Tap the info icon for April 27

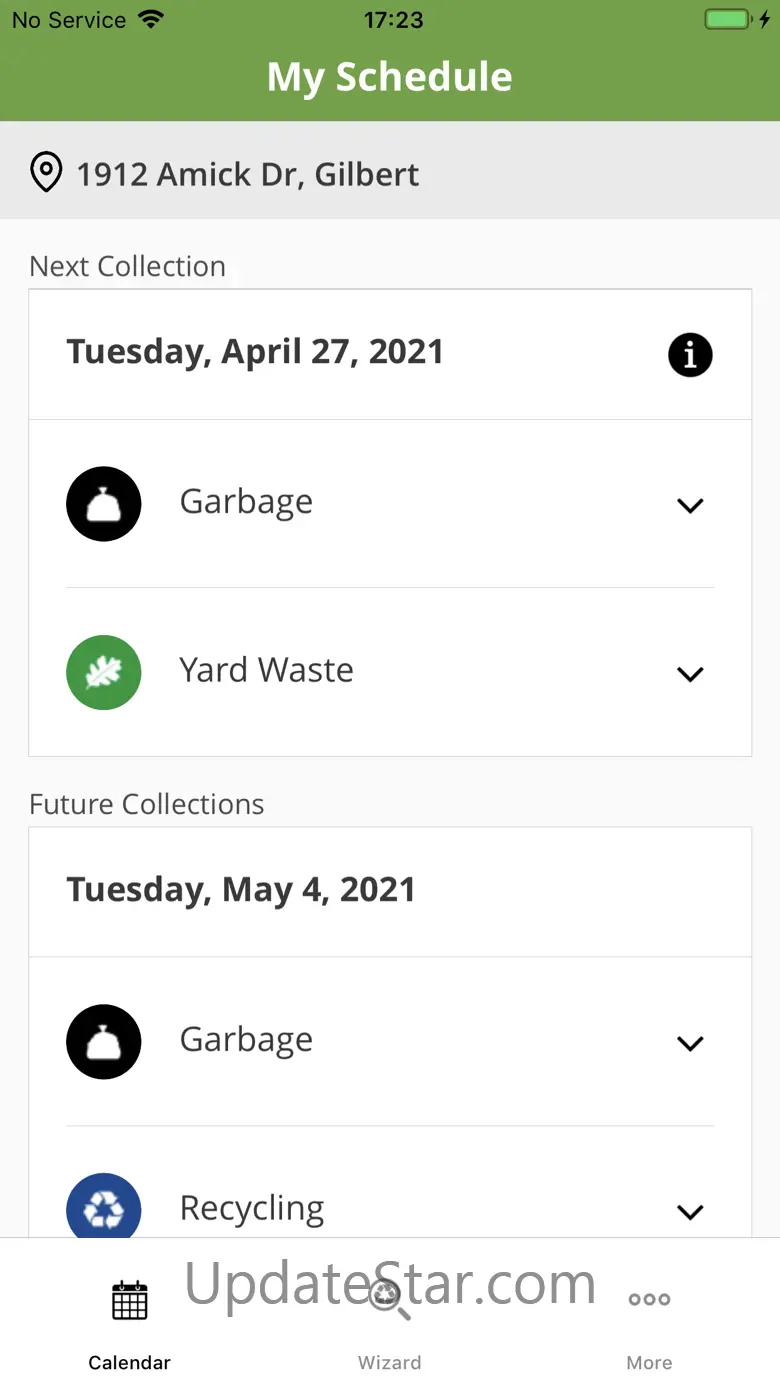(x=690, y=355)
